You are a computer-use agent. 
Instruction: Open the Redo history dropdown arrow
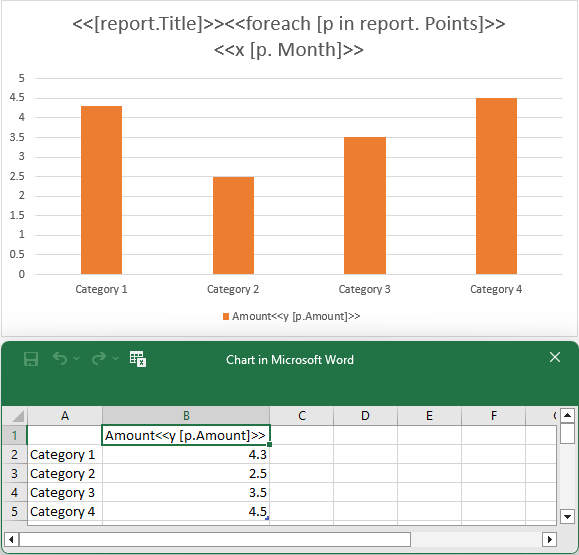(x=116, y=358)
